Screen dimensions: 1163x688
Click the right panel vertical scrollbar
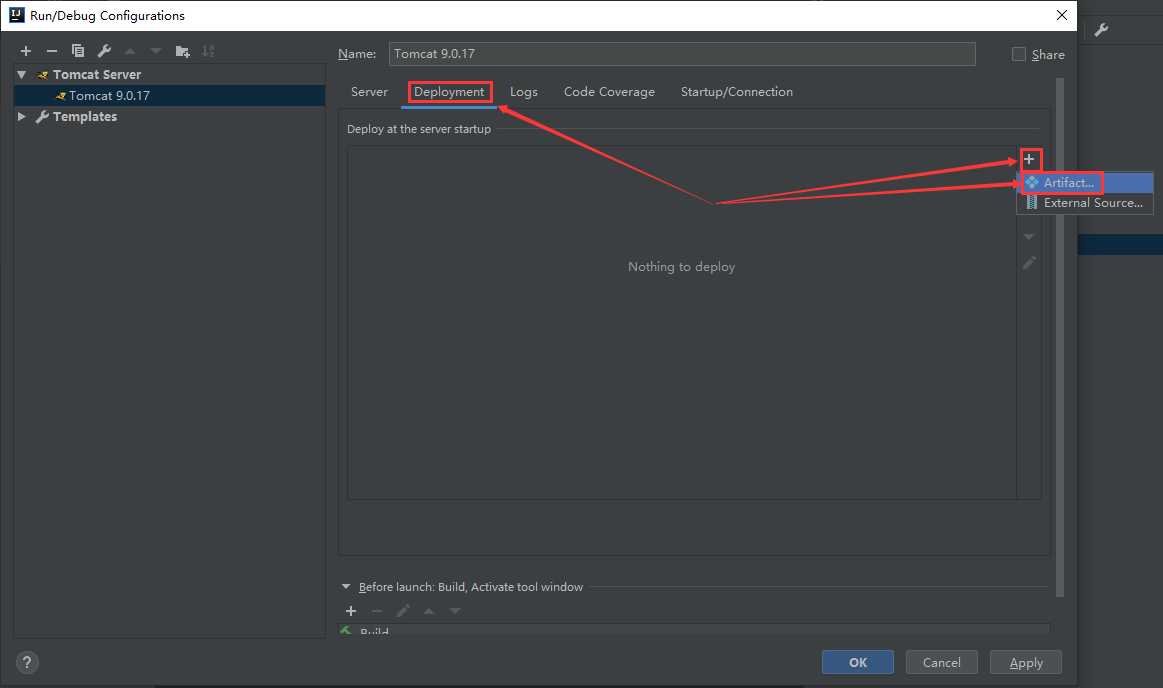pos(1060,337)
